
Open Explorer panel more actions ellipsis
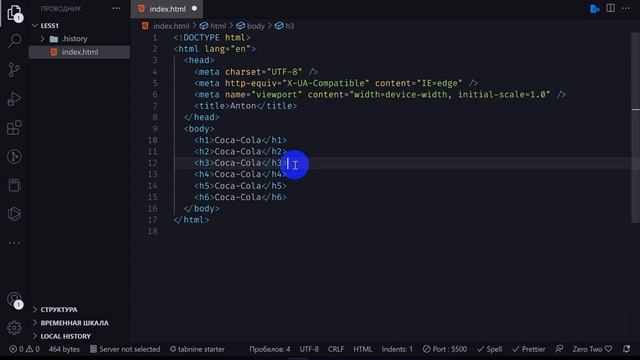click(x=116, y=9)
